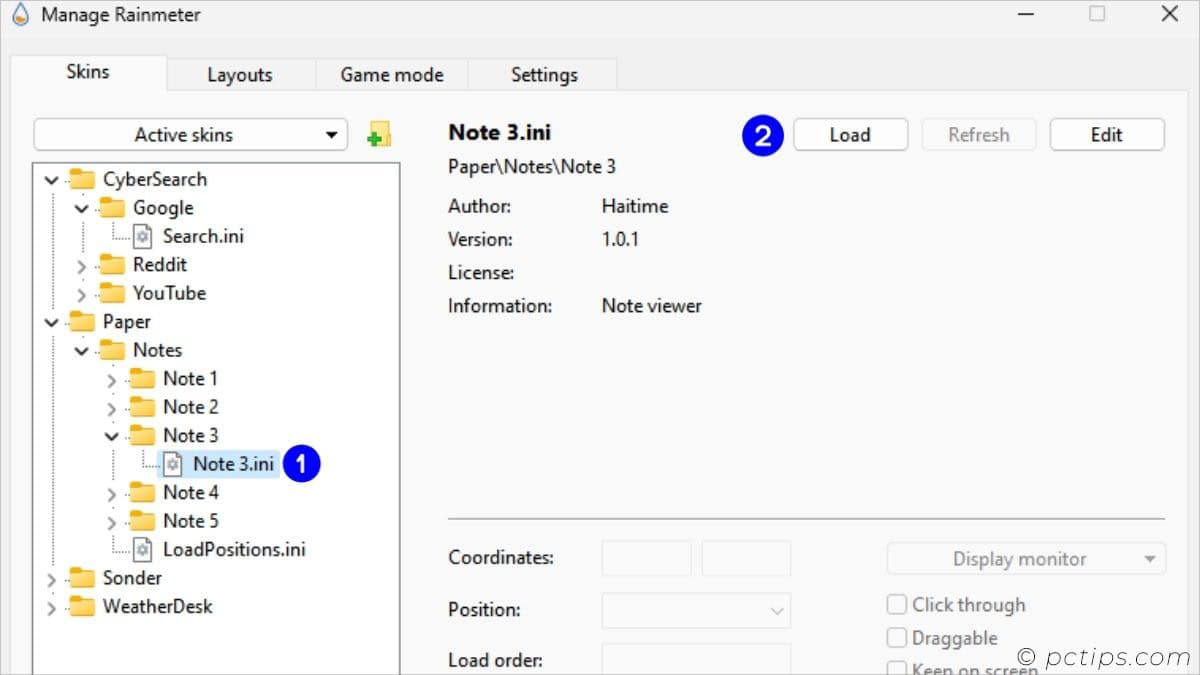Click the Note 4 folder icon
This screenshot has height=675, width=1200.
143,493
